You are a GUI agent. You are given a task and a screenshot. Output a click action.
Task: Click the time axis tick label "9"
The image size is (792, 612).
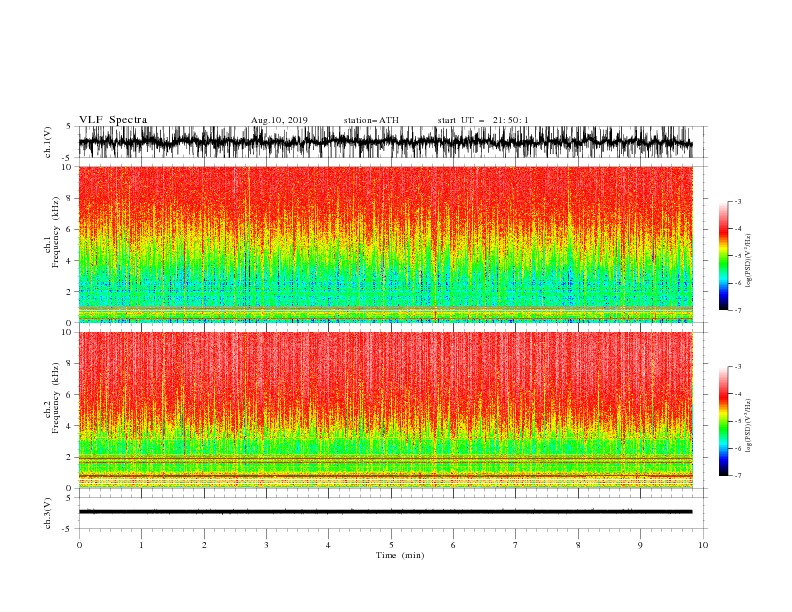[640, 545]
